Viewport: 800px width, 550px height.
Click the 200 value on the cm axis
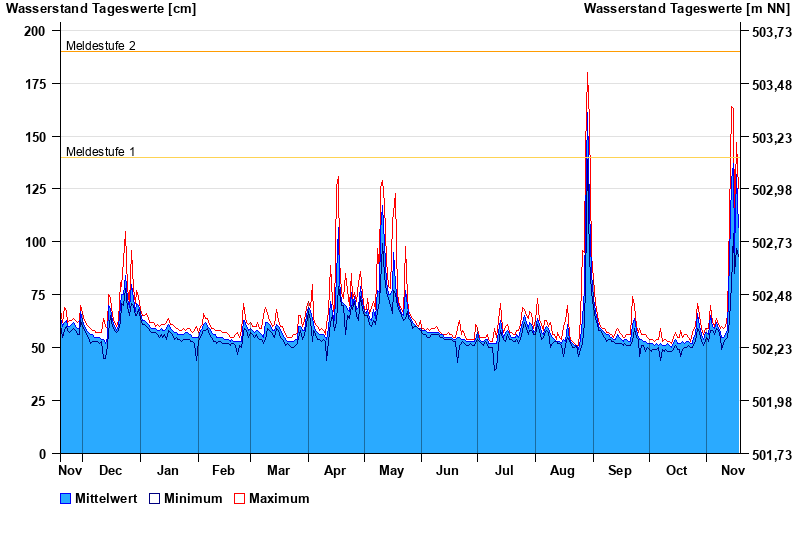click(x=35, y=31)
